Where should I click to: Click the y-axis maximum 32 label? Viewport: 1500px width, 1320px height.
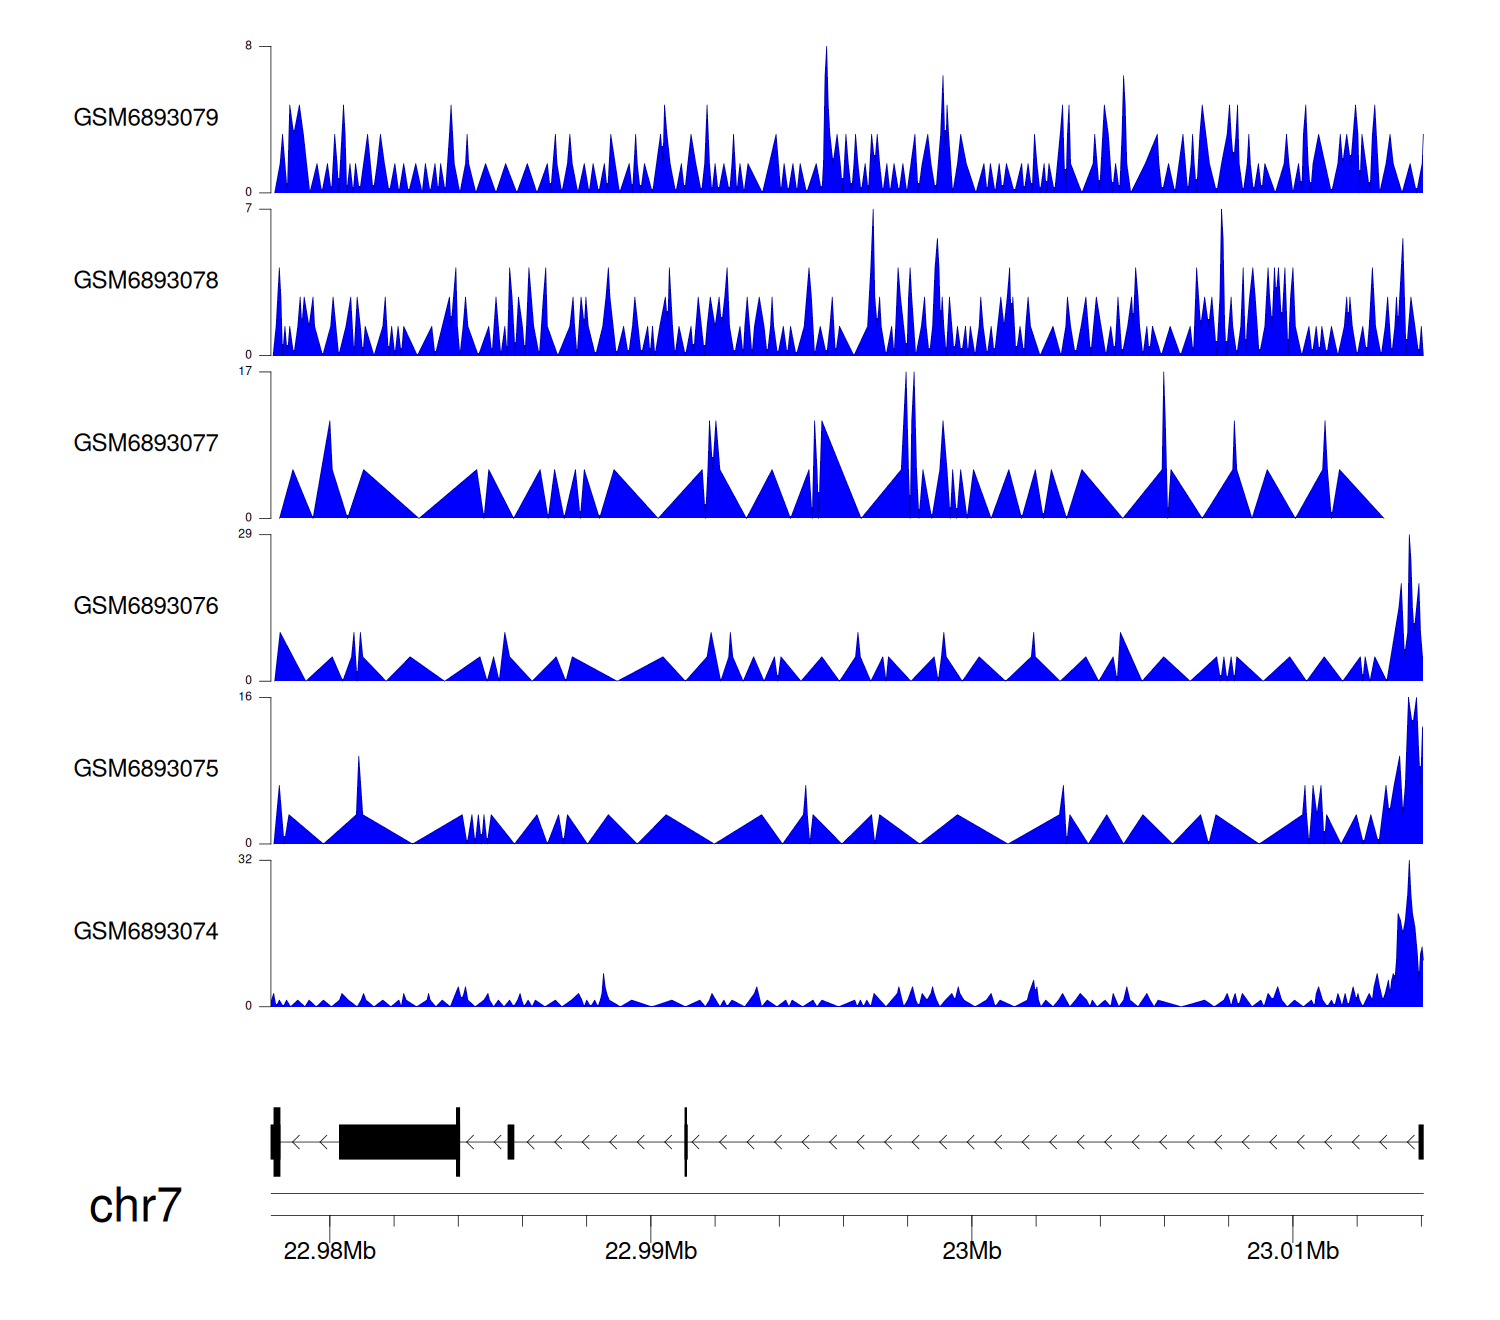[x=245, y=860]
